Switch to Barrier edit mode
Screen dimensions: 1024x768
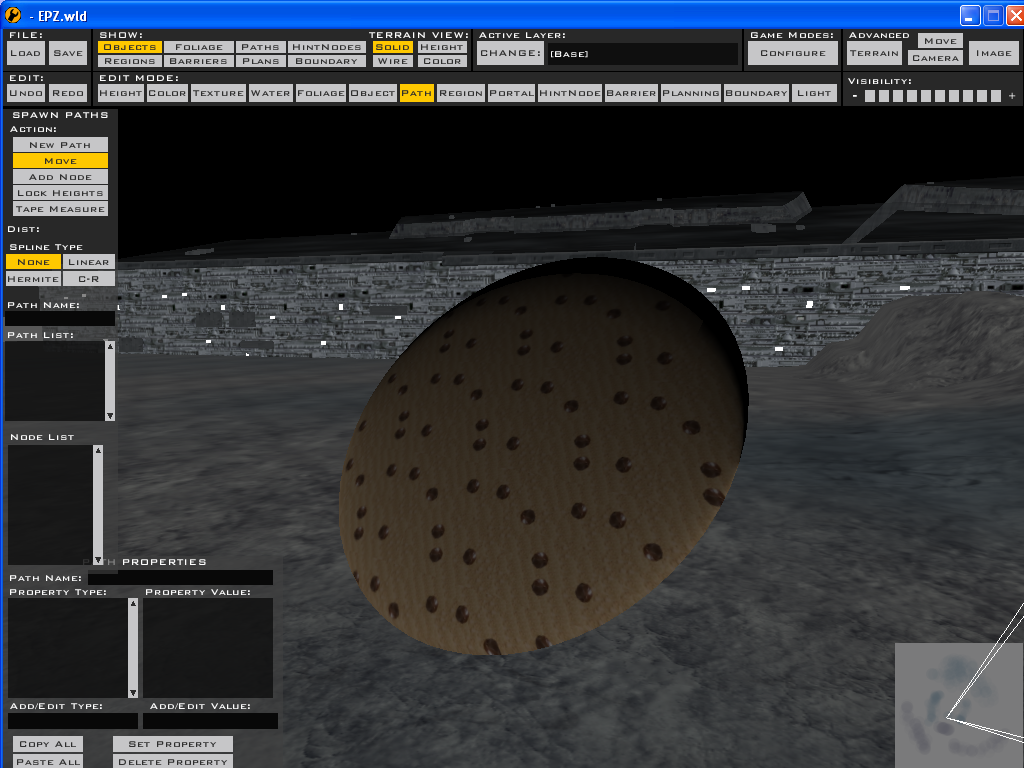point(632,93)
